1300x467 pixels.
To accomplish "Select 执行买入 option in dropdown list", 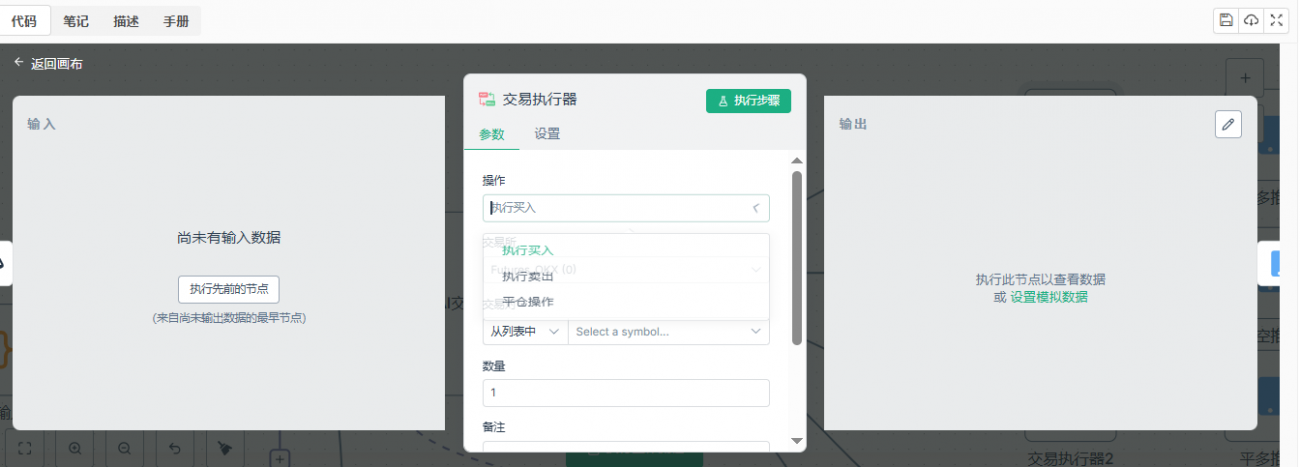I will [x=528, y=250].
